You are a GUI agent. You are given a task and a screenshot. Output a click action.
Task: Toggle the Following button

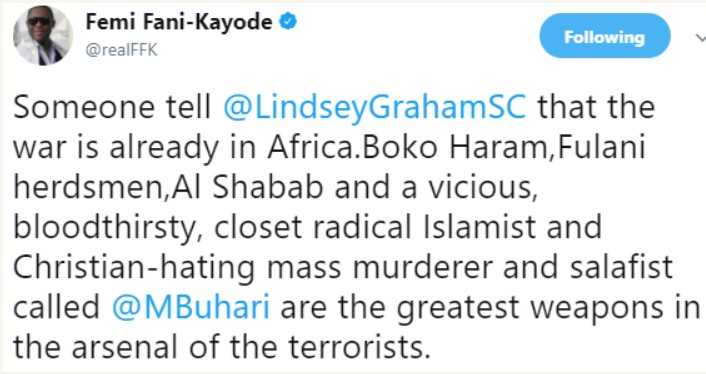[x=605, y=36]
